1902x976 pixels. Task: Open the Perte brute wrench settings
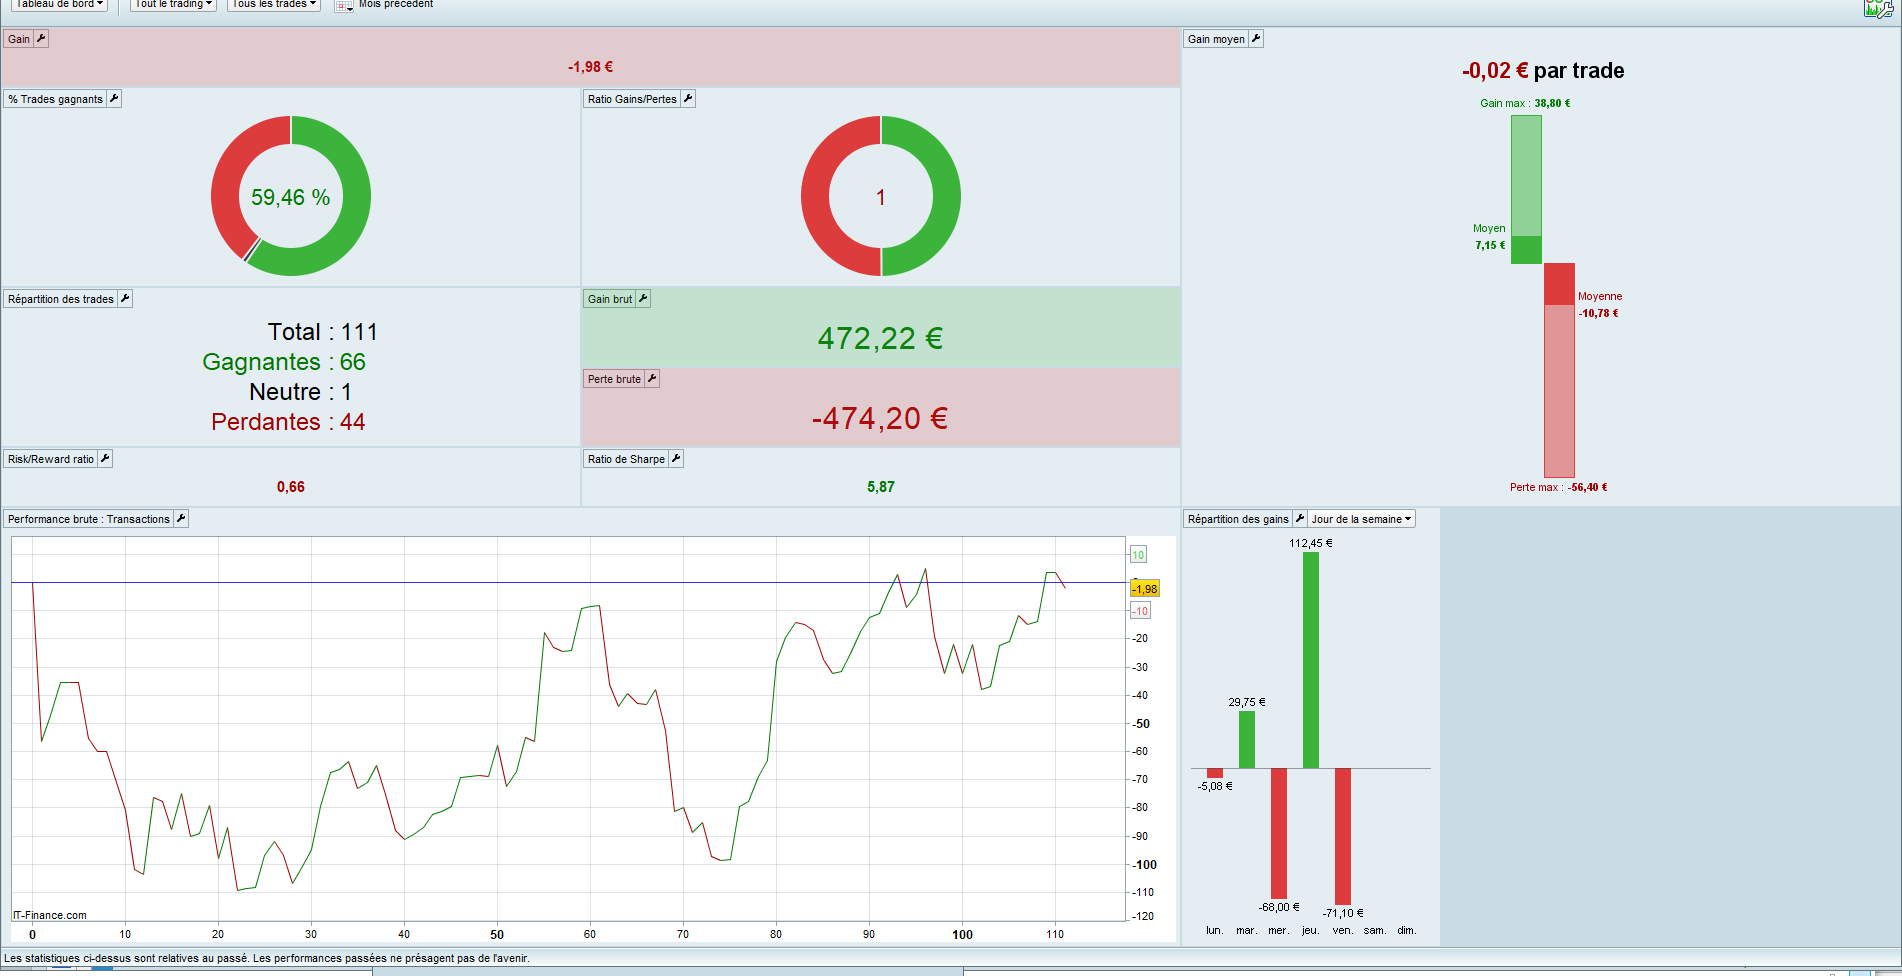[652, 379]
